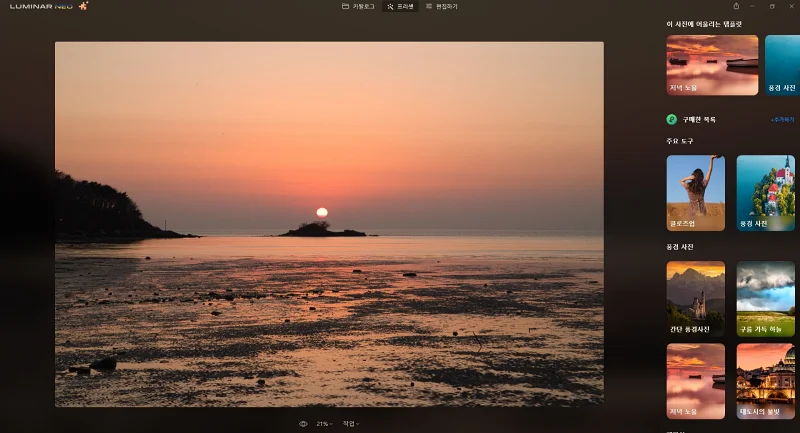Open the Edit (편집하기) tab

click(442, 7)
